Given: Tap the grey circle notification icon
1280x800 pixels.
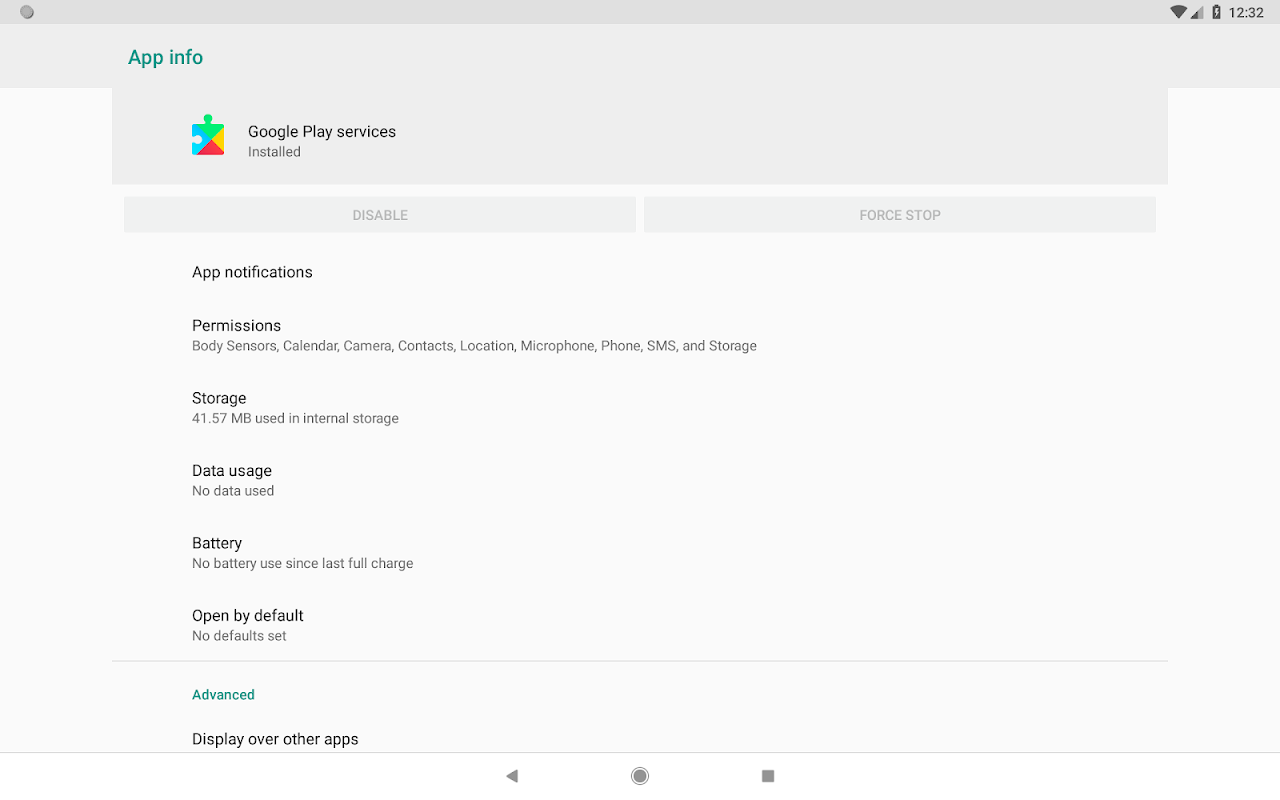Looking at the screenshot, I should tap(27, 12).
